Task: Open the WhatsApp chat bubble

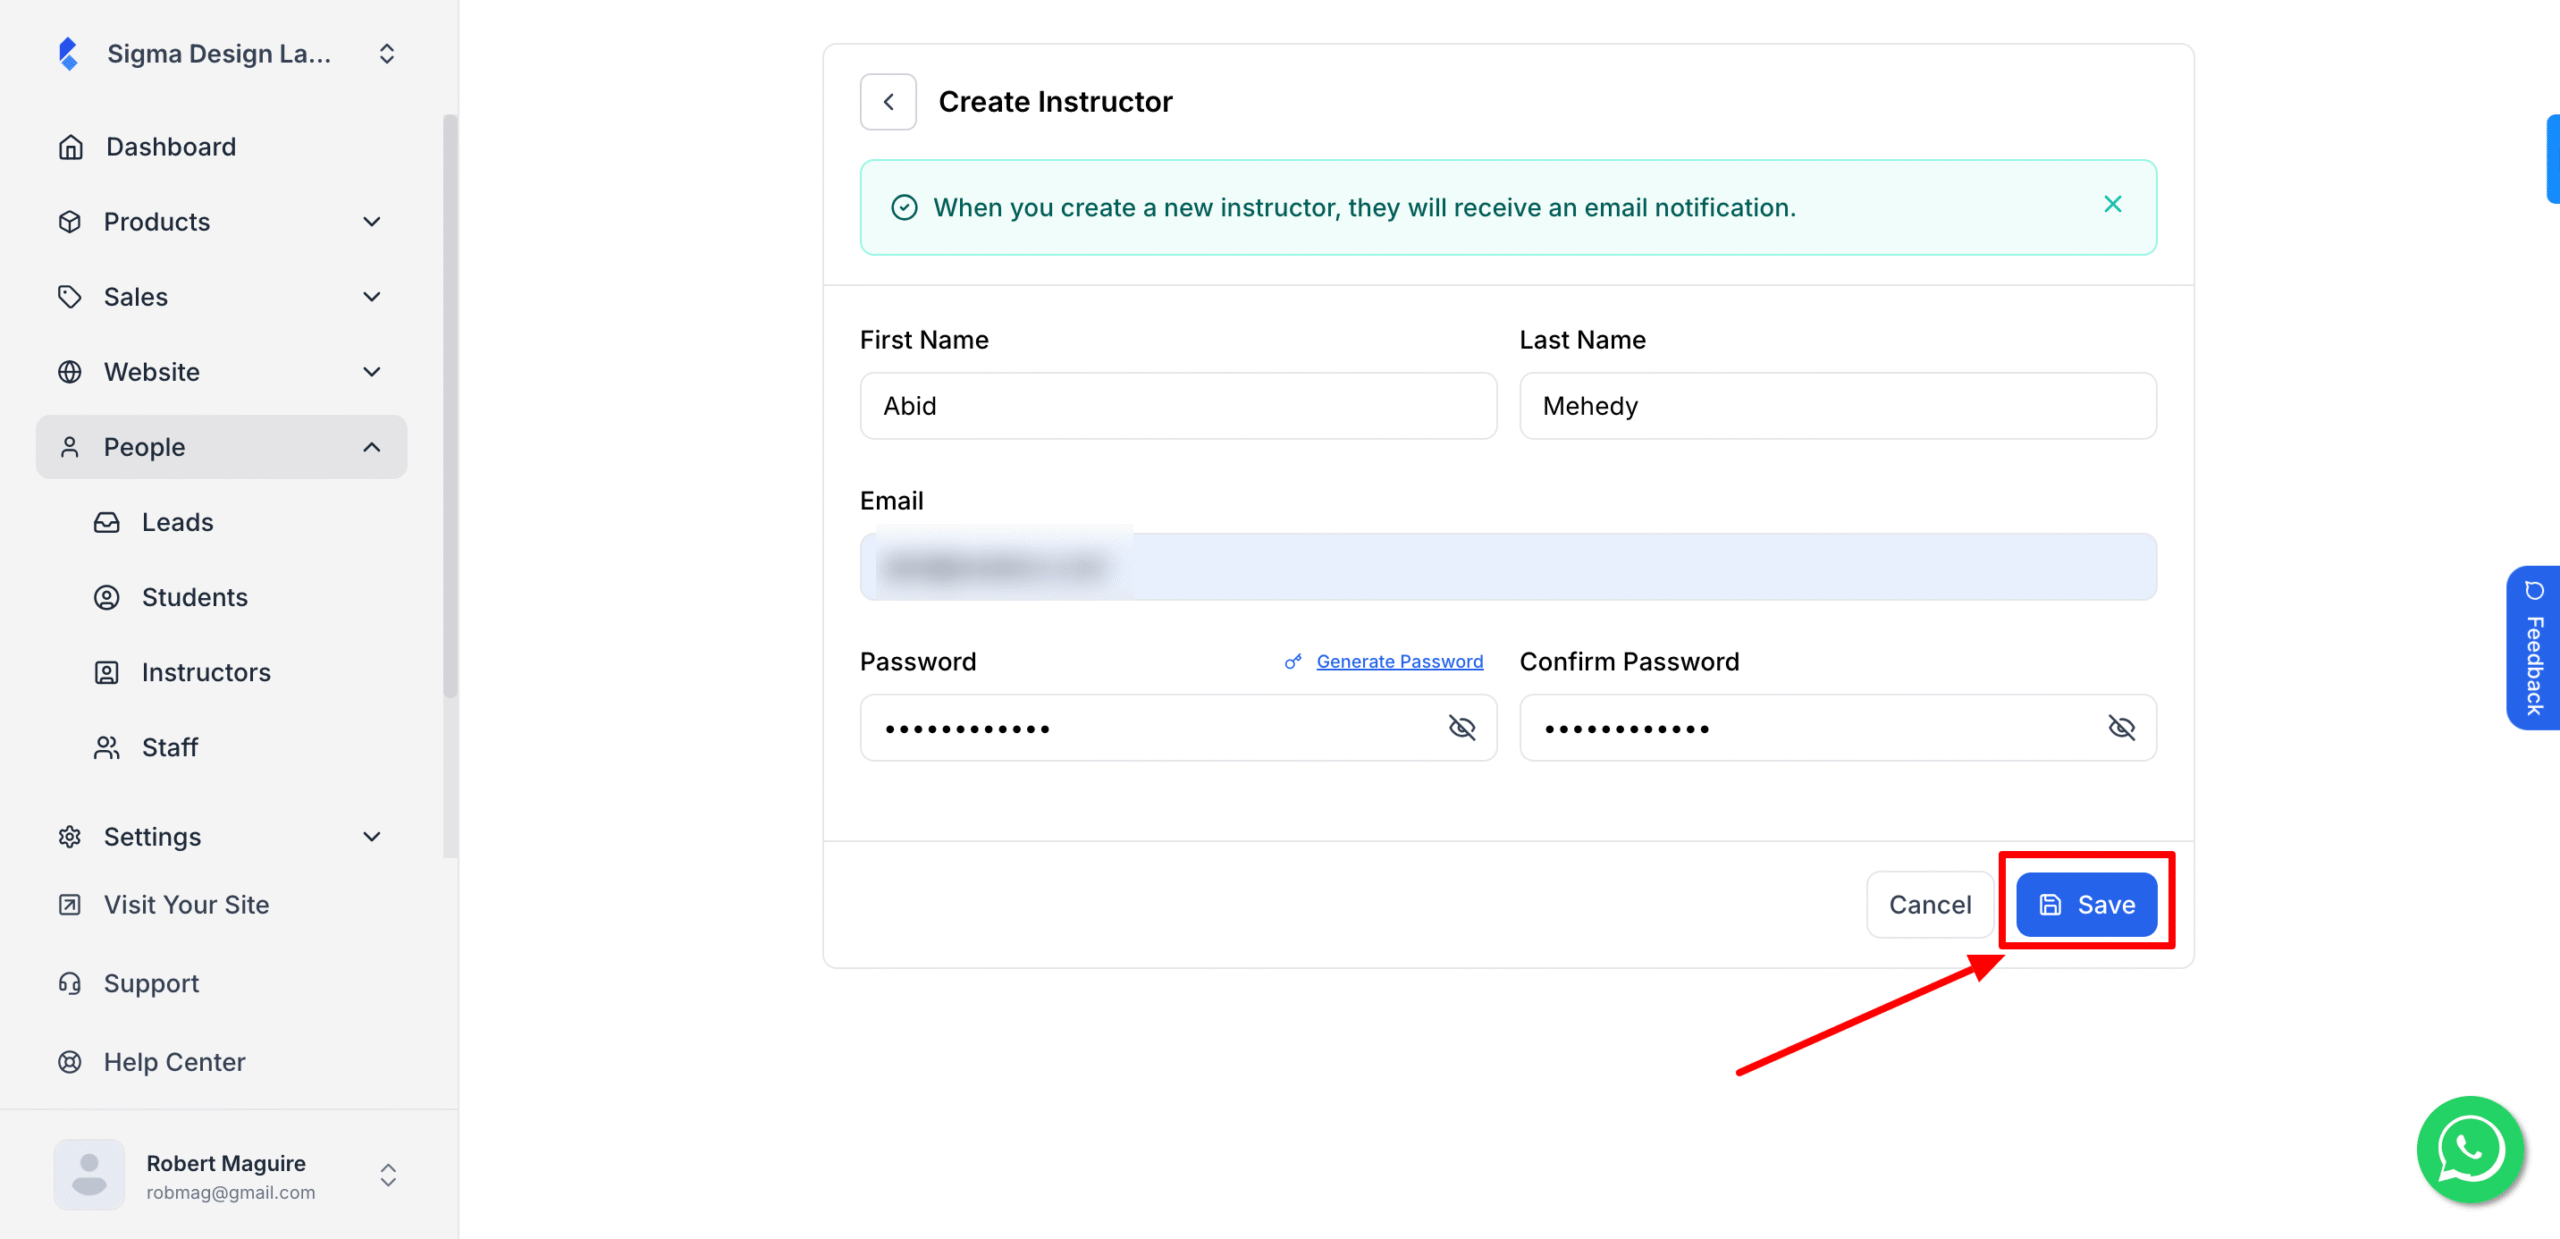Action: 2470,1149
